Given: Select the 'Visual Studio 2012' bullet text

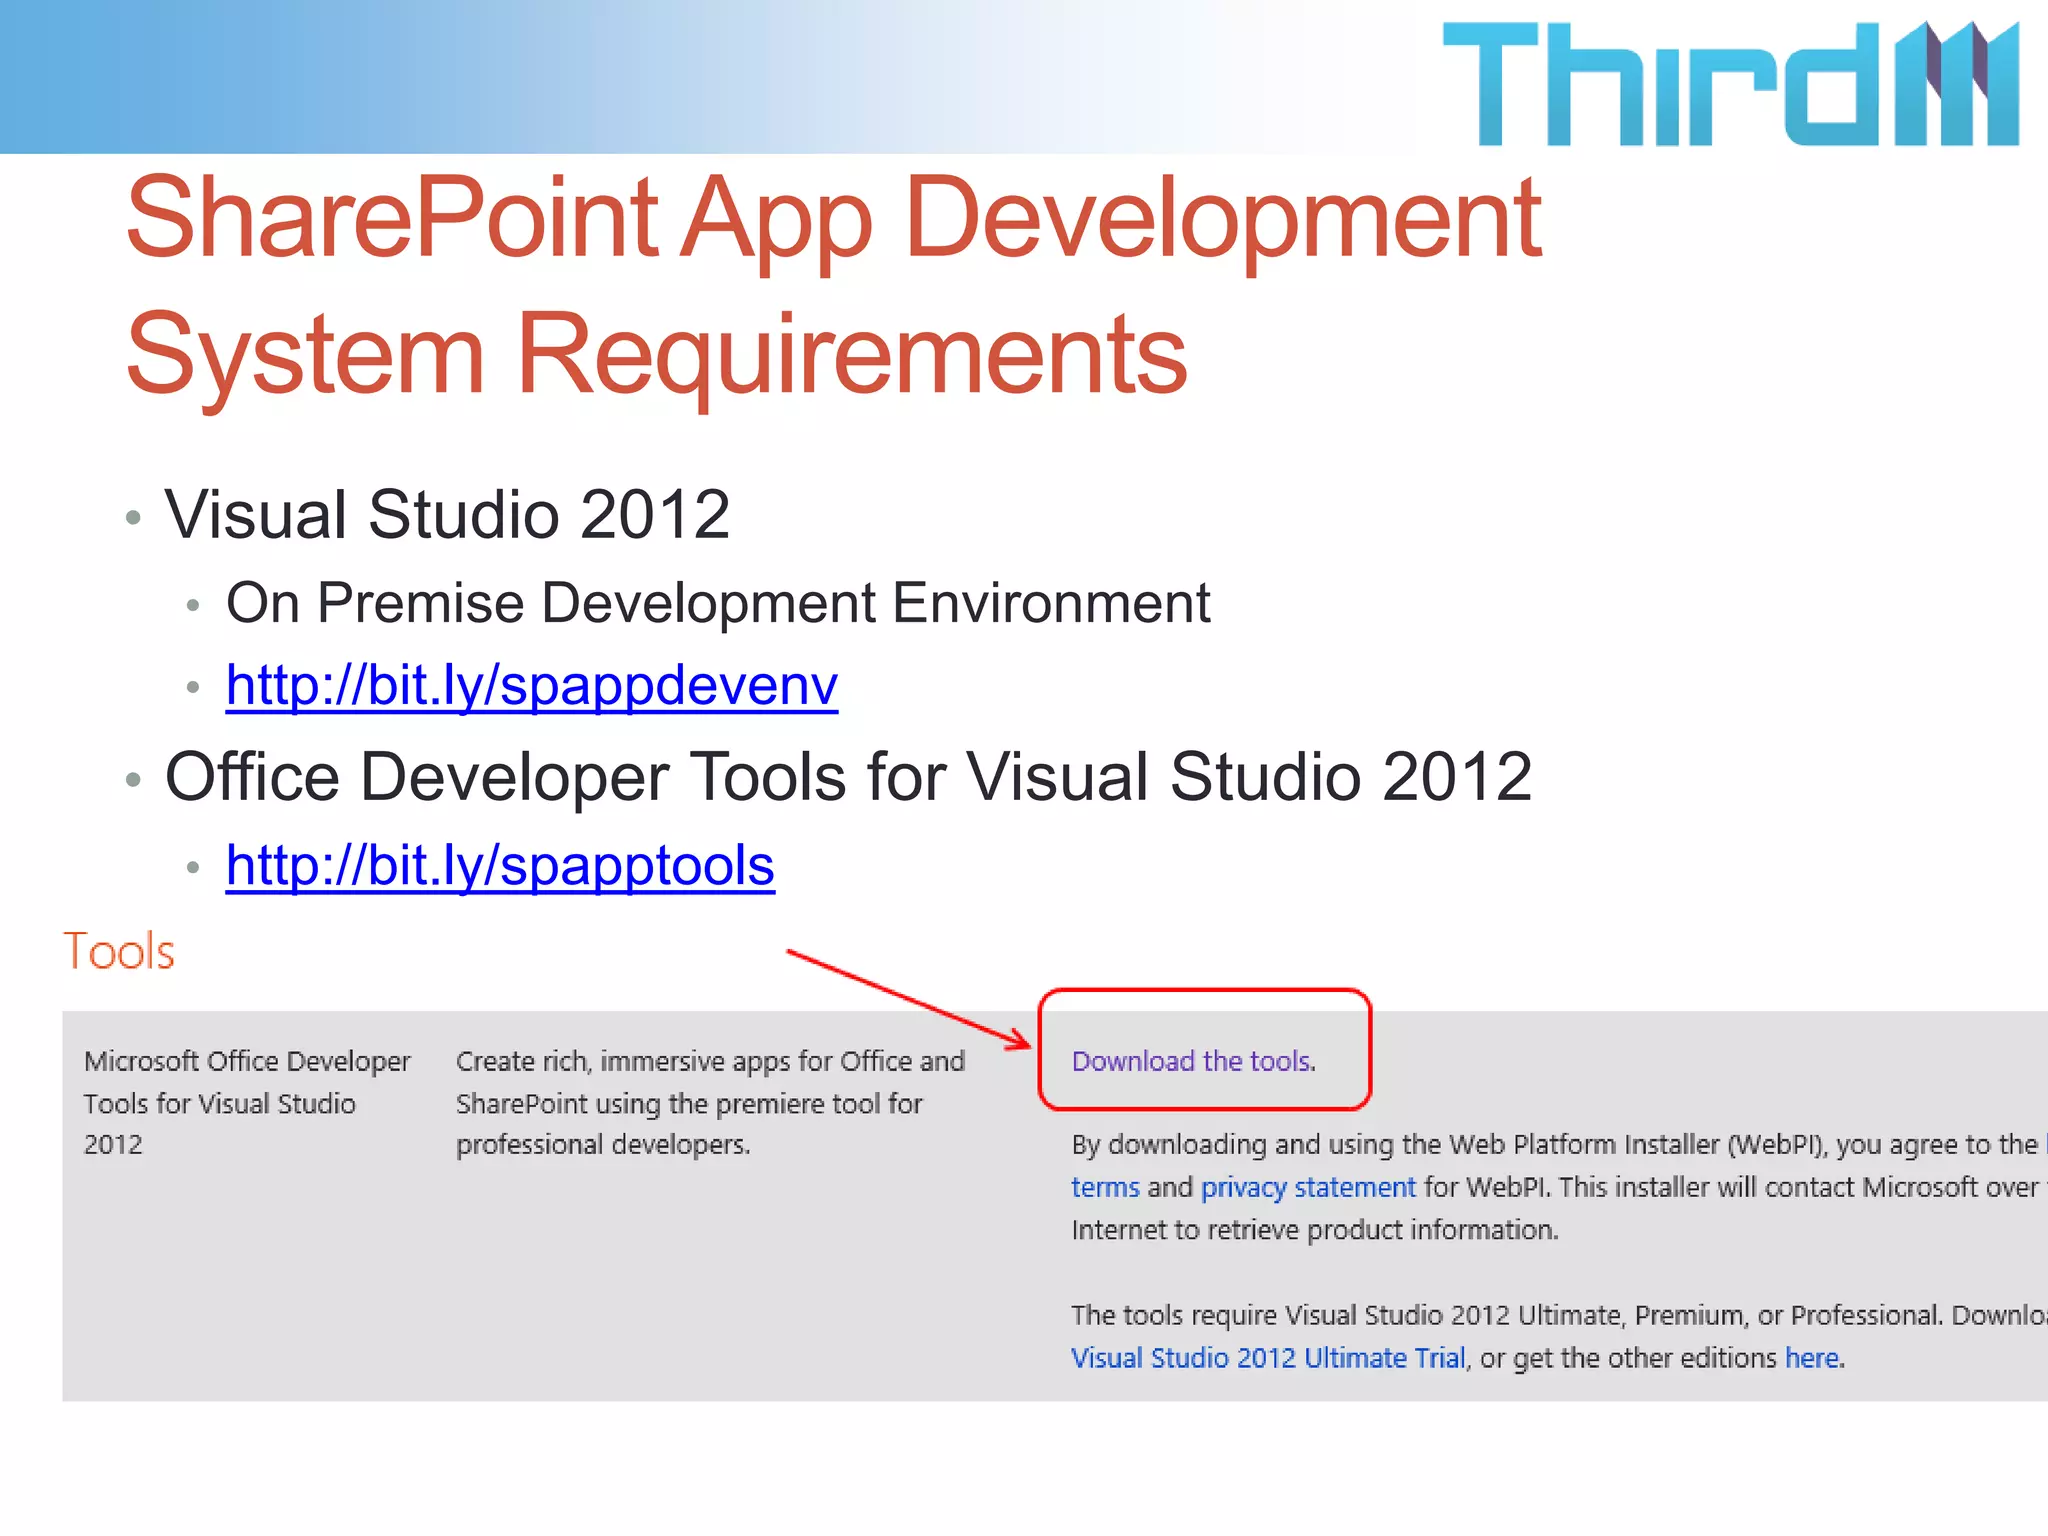Looking at the screenshot, I should tap(447, 515).
